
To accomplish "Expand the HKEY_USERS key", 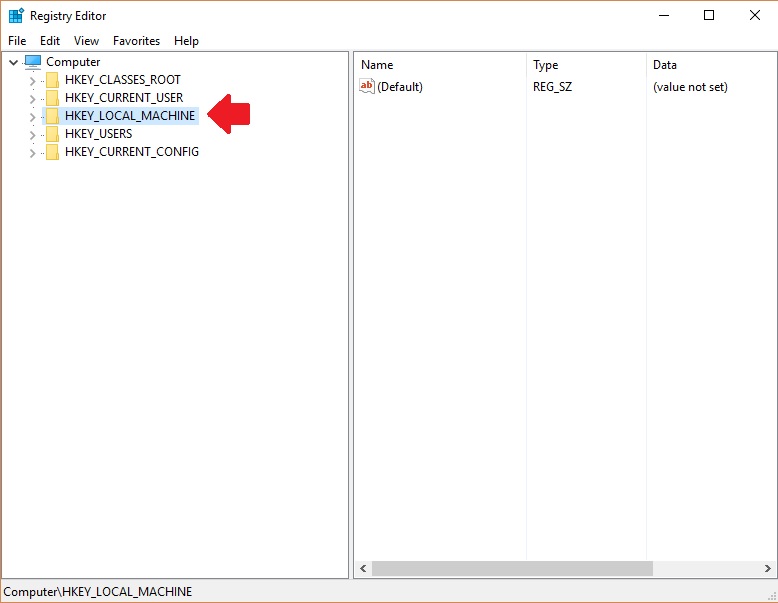I will (x=32, y=134).
